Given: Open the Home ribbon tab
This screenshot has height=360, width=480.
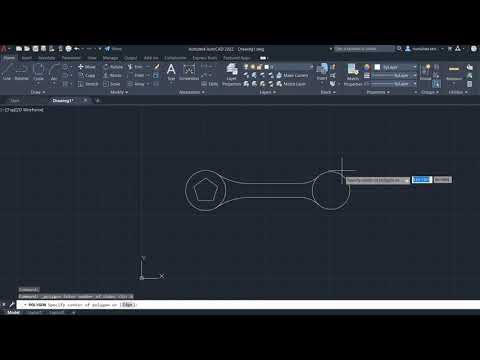Looking at the screenshot, I should click(x=9, y=58).
